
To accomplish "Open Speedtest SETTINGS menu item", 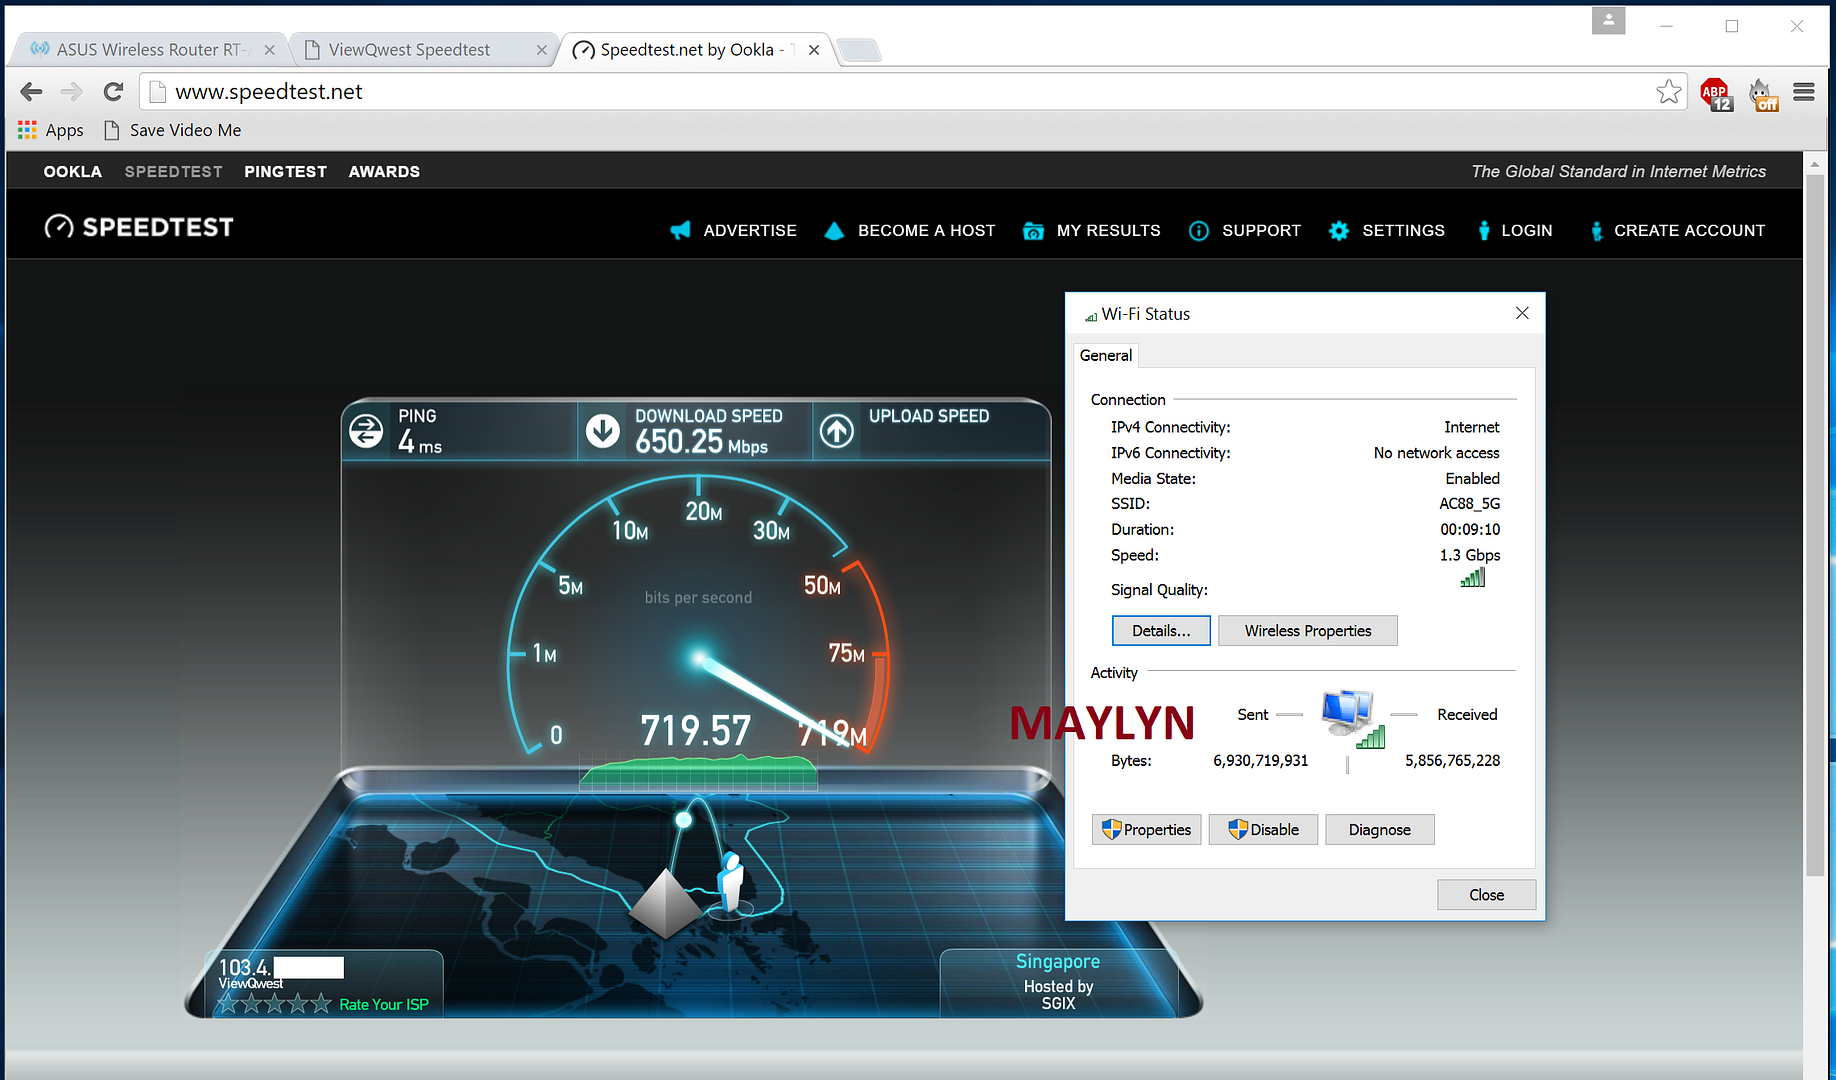I will (x=1402, y=231).
